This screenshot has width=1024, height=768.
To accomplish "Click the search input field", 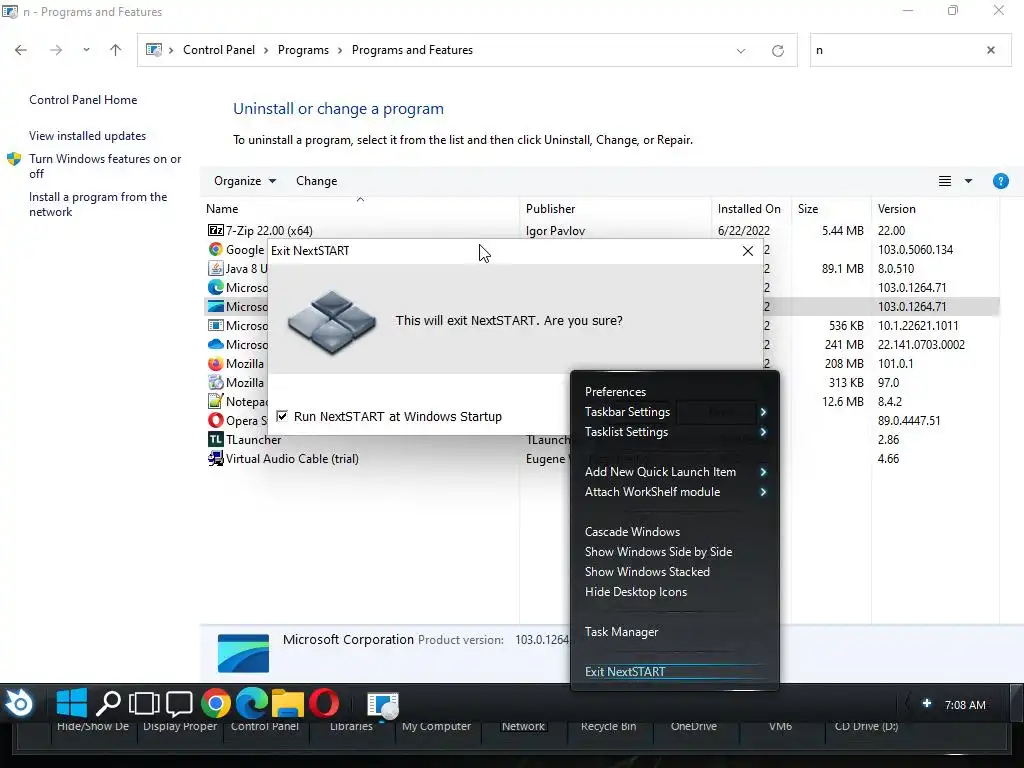I will coord(898,50).
